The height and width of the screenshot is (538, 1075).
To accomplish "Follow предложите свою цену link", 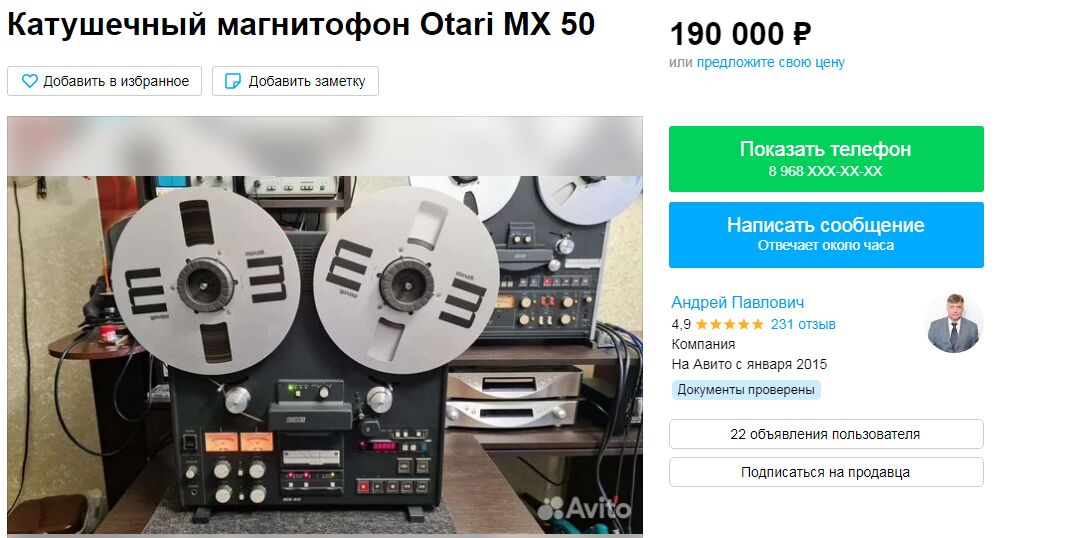I will (771, 62).
